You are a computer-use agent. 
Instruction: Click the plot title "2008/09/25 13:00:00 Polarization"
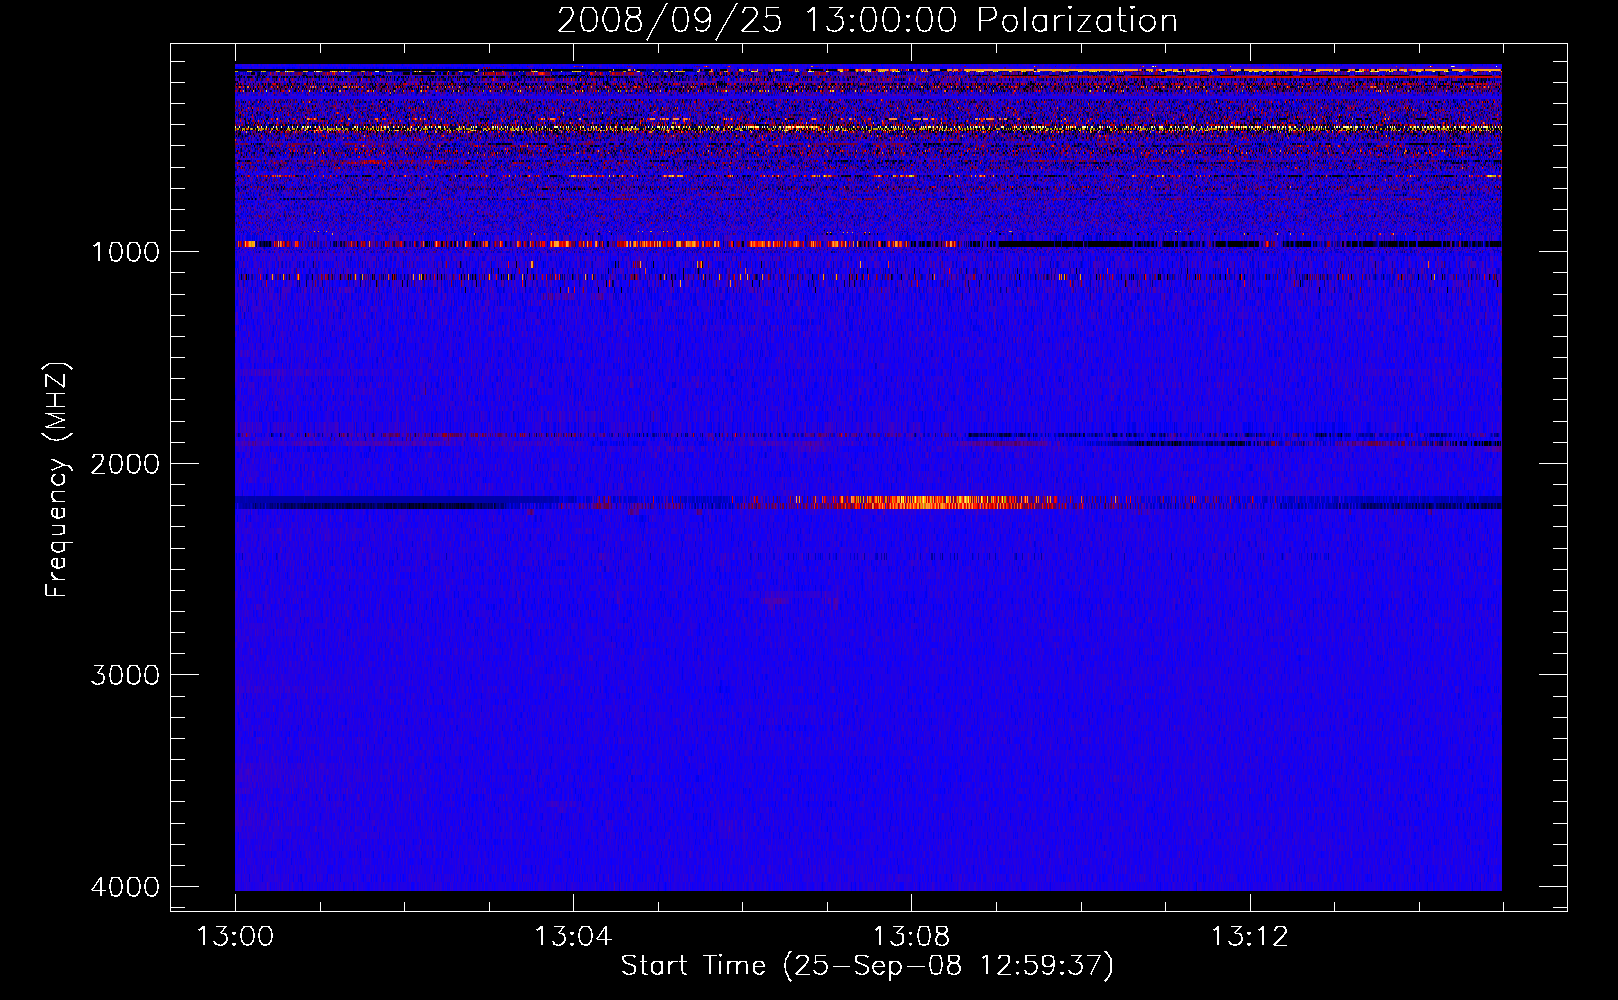pyautogui.click(x=867, y=21)
